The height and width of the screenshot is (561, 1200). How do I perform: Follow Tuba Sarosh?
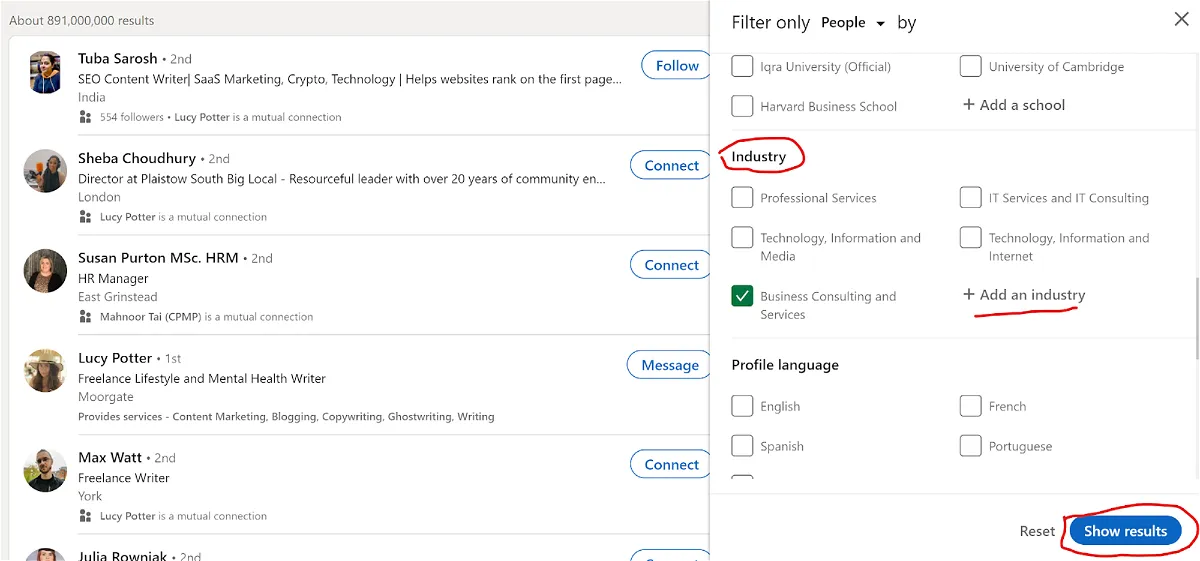(x=677, y=66)
